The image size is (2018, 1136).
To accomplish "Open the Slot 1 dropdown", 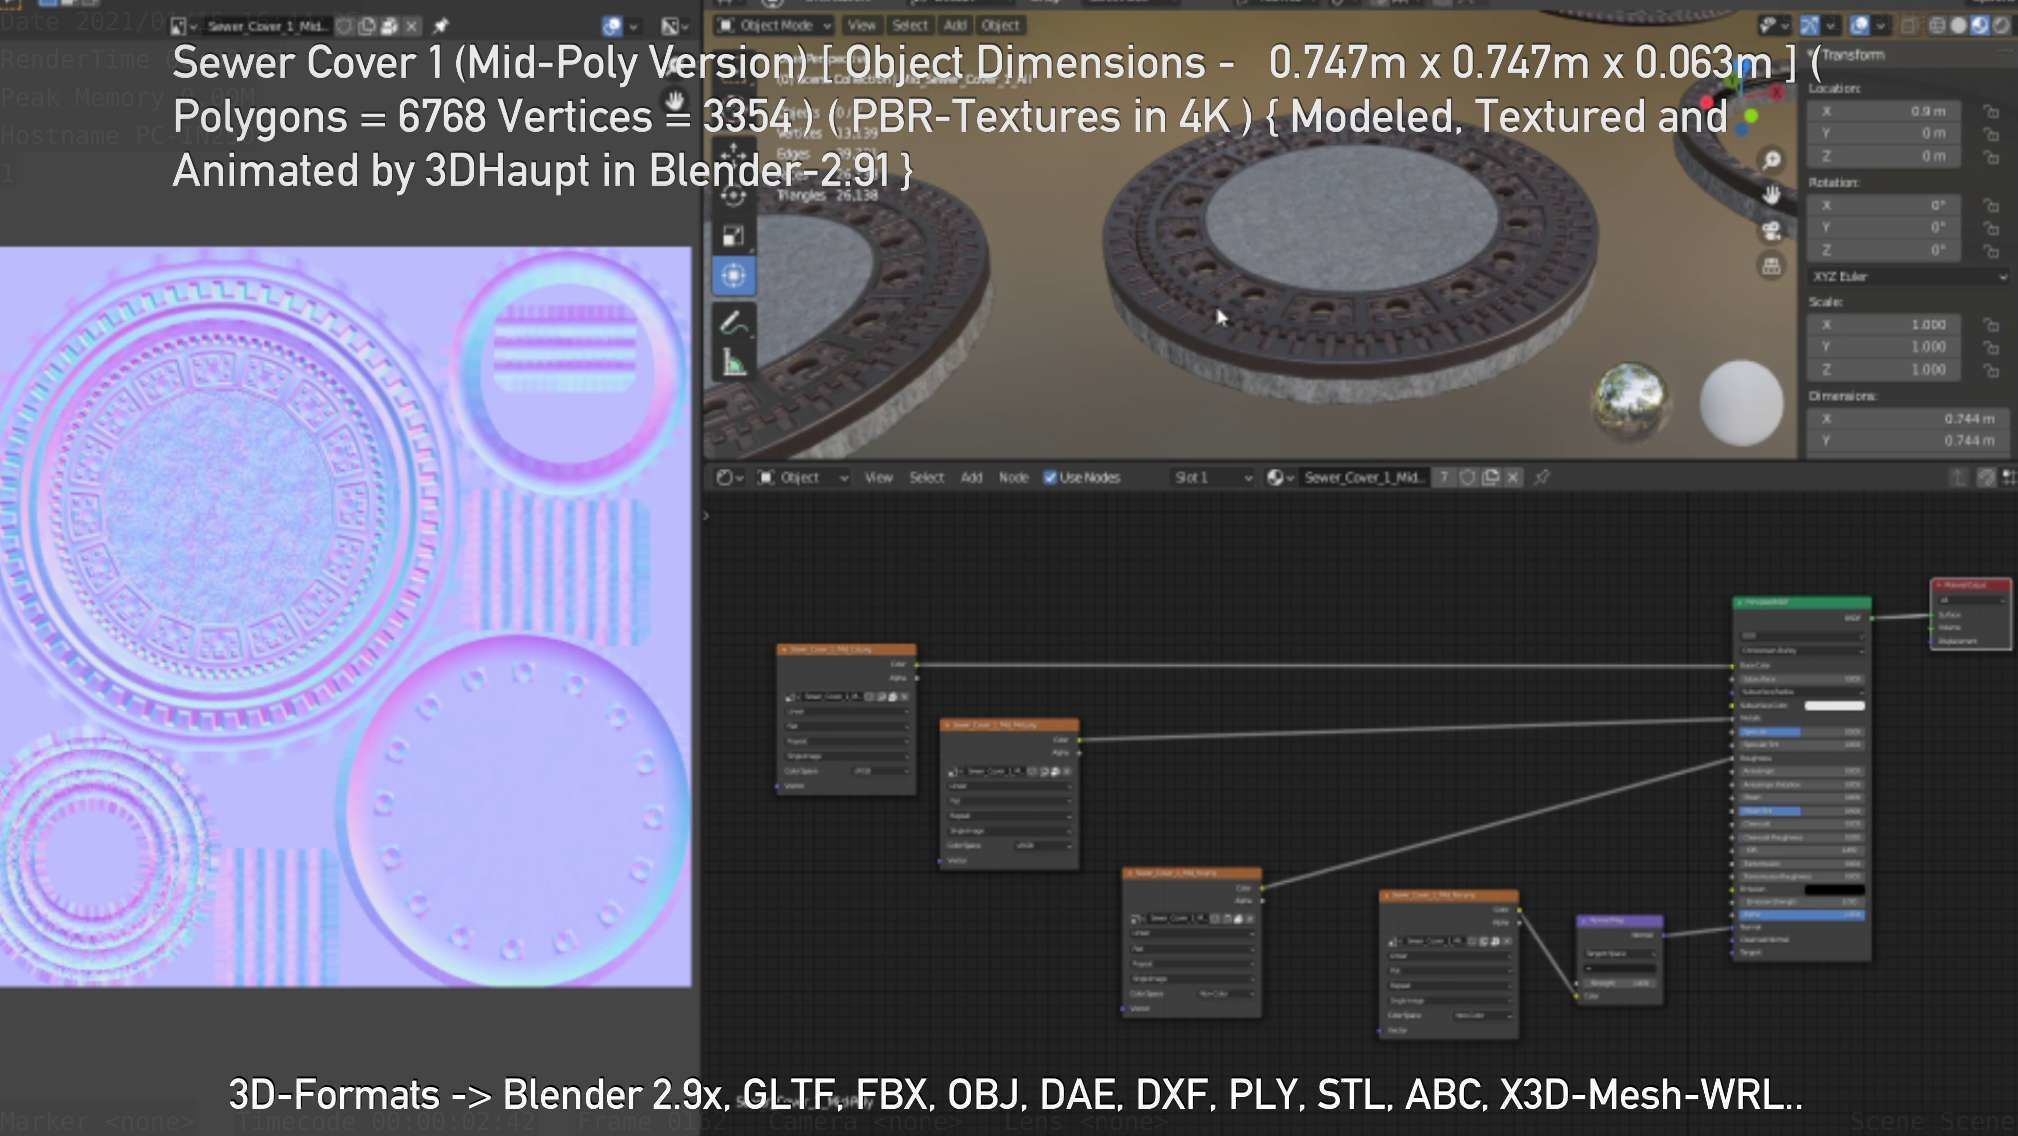I will click(x=1213, y=478).
